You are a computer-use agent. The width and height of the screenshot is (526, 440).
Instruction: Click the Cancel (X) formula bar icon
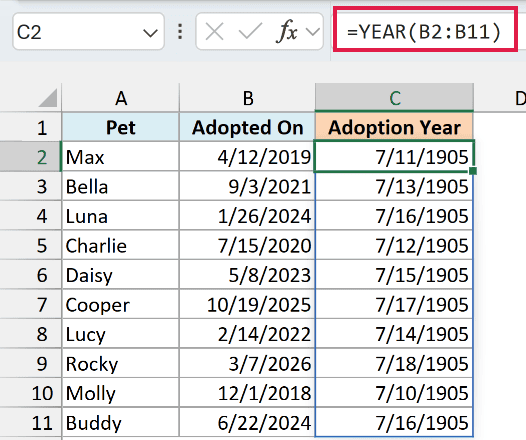coord(215,32)
